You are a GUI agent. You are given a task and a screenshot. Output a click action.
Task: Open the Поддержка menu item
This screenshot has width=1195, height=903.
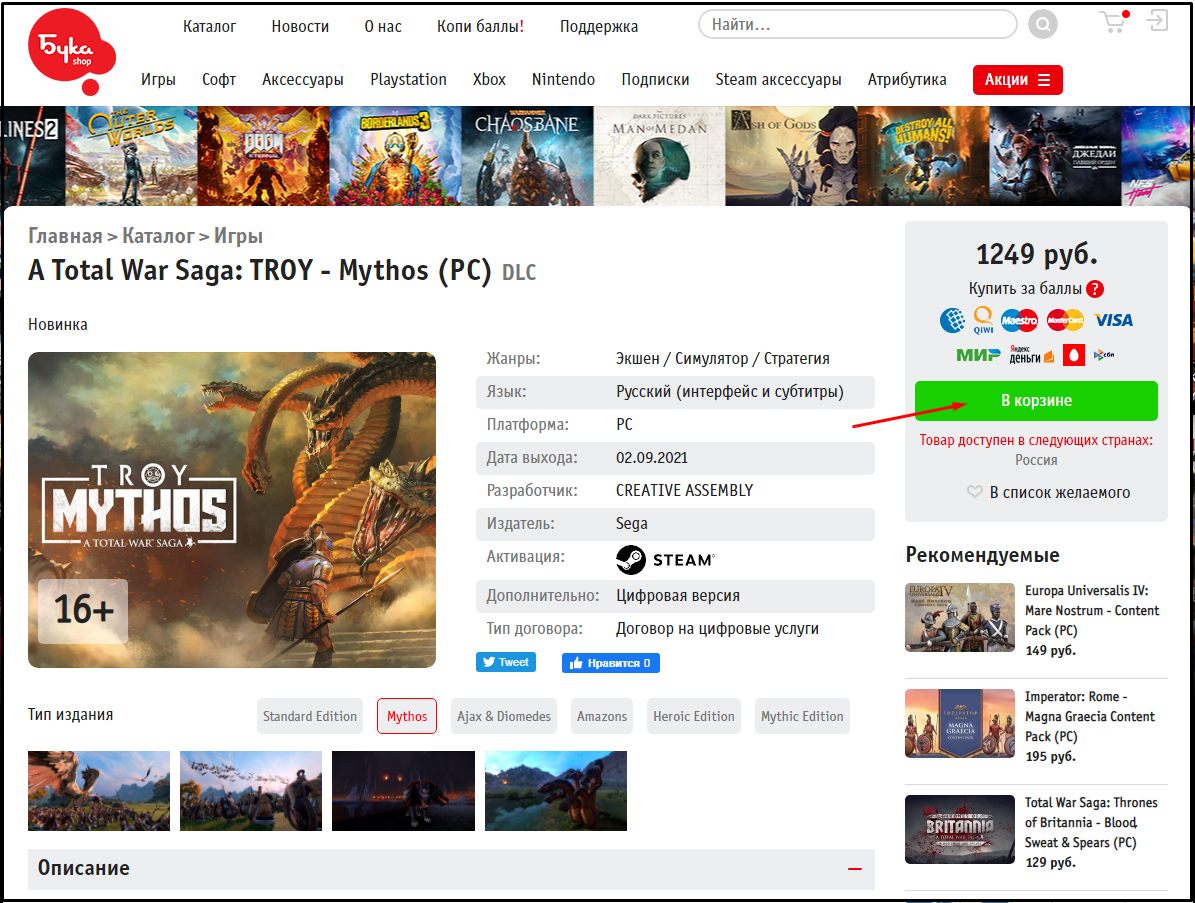click(599, 27)
